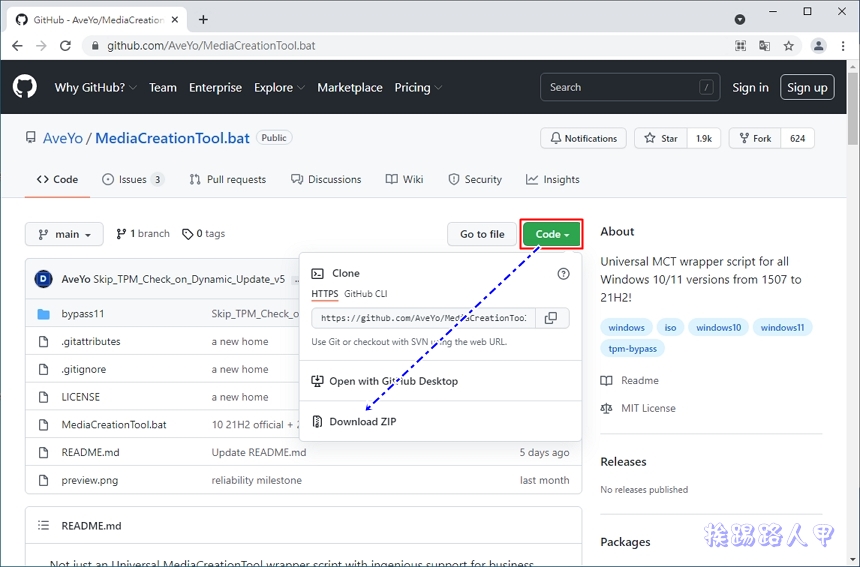Copy clone URL with clipboard icon
The image size is (860, 567).
551,318
